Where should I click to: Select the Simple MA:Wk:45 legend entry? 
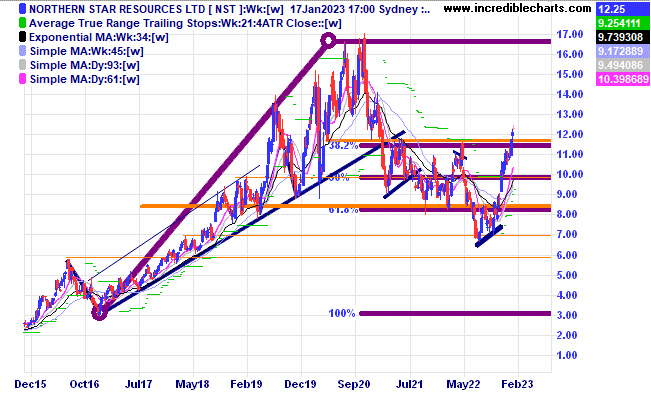coord(87,52)
